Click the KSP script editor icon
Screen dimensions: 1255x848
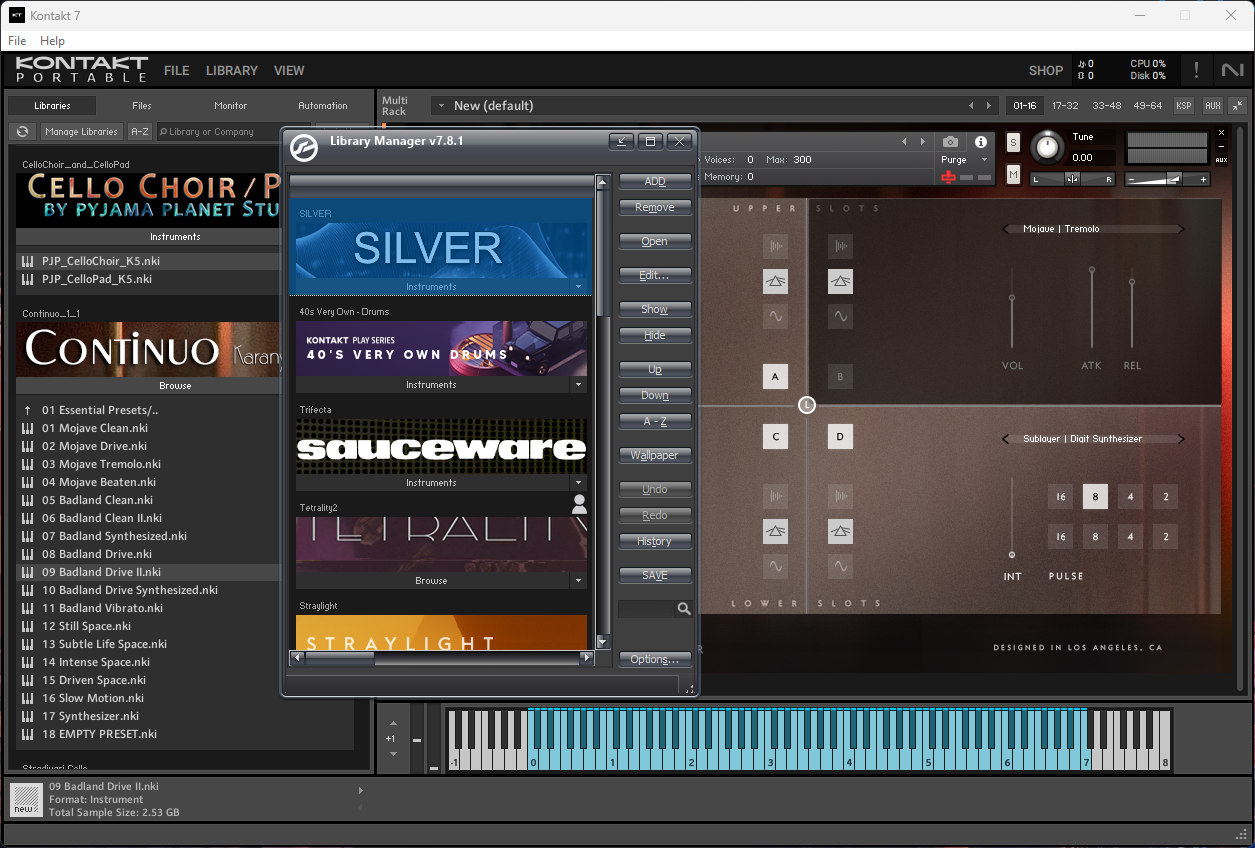tap(1184, 105)
